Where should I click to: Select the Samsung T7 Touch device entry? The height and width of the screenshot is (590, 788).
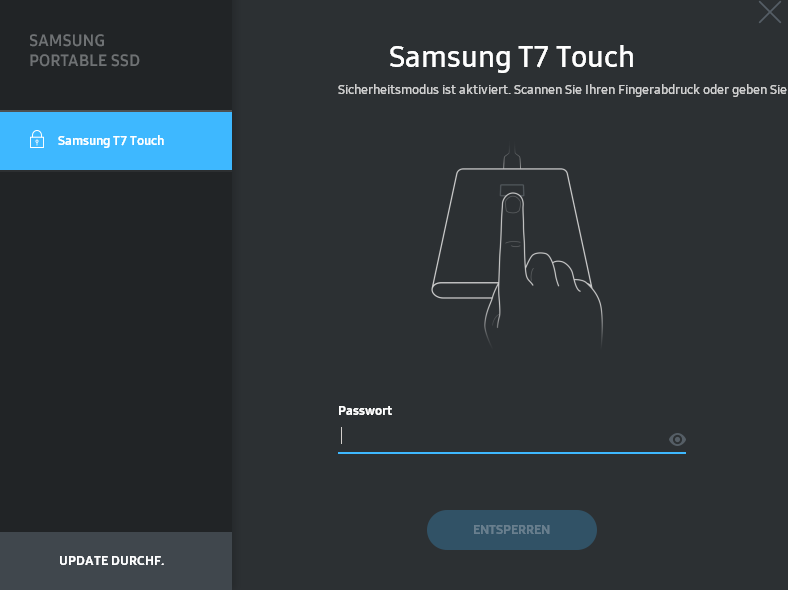[116, 141]
